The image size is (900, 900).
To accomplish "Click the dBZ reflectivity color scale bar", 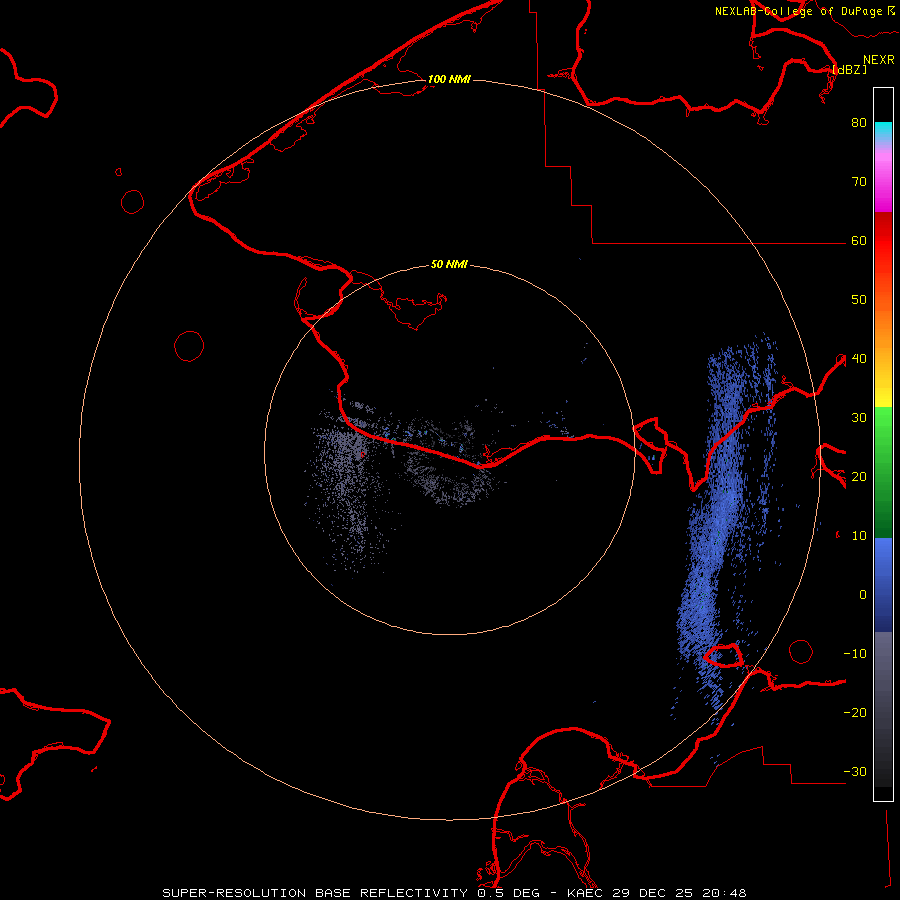I will (x=883, y=444).
